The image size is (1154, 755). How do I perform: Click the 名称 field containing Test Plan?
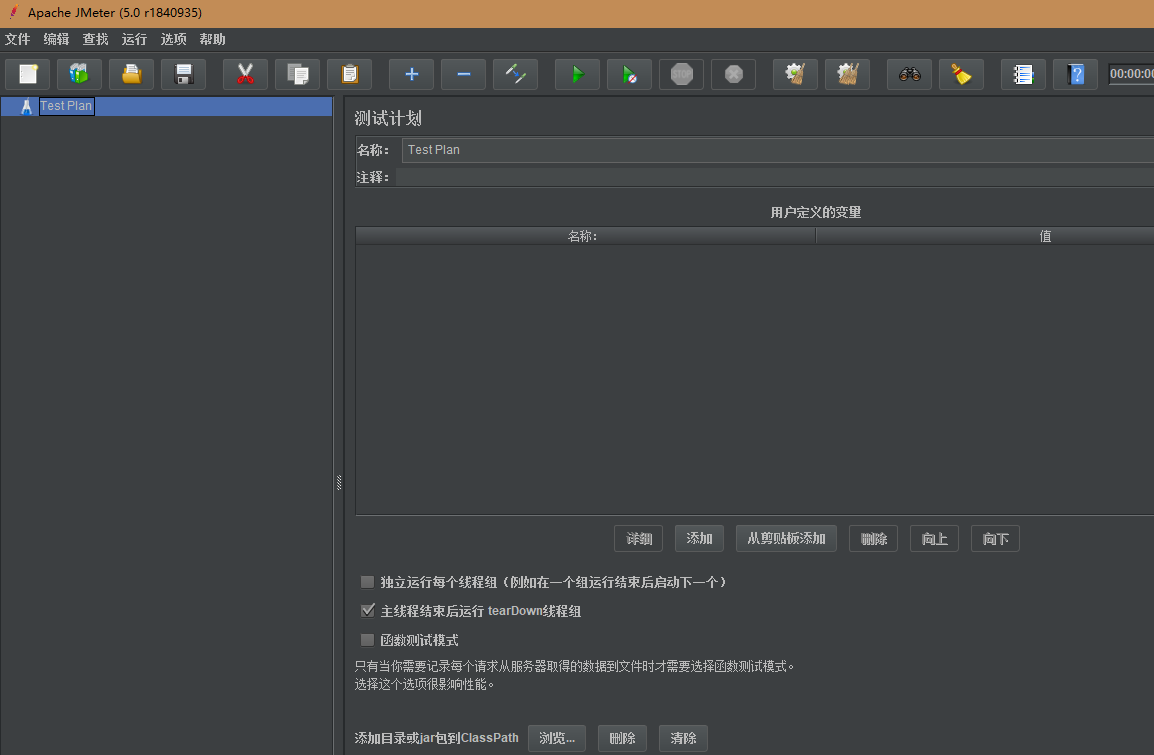pos(778,150)
